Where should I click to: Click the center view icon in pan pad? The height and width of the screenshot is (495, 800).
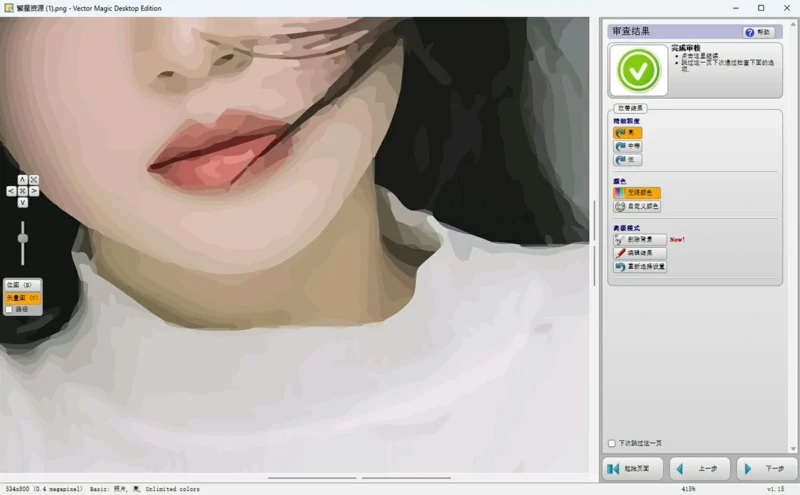[22, 191]
